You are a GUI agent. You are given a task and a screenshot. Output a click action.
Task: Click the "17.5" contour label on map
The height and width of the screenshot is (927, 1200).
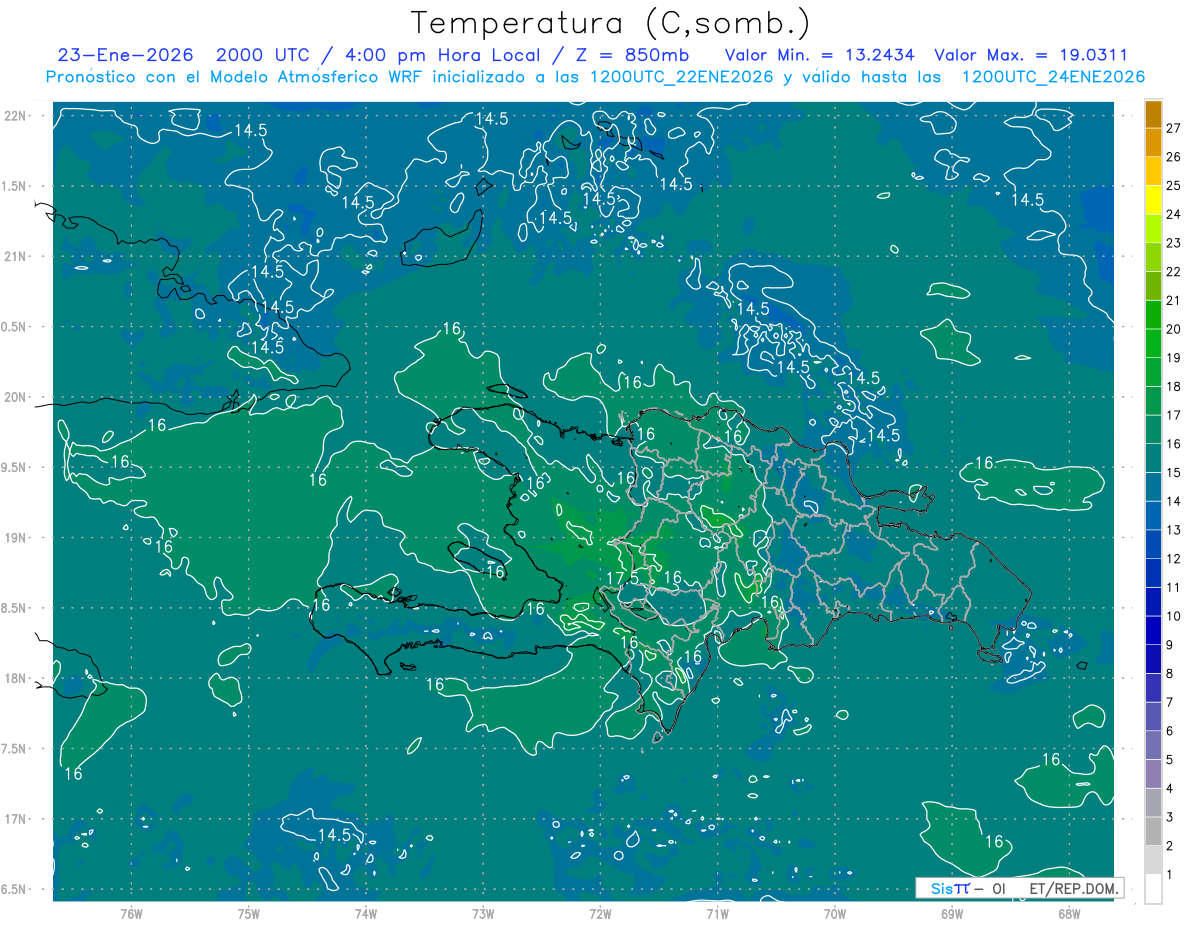(623, 578)
